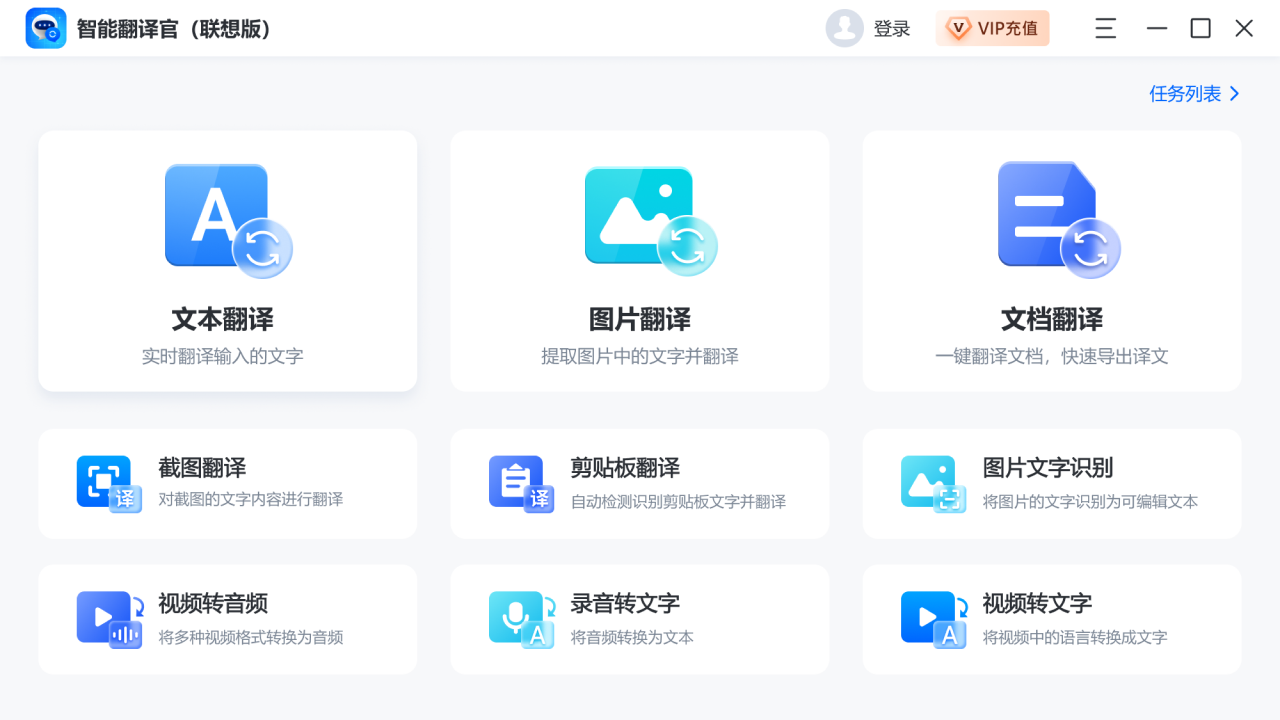Viewport: 1280px width, 720px height.
Task: Click the app logo in the title bar
Action: tap(46, 28)
